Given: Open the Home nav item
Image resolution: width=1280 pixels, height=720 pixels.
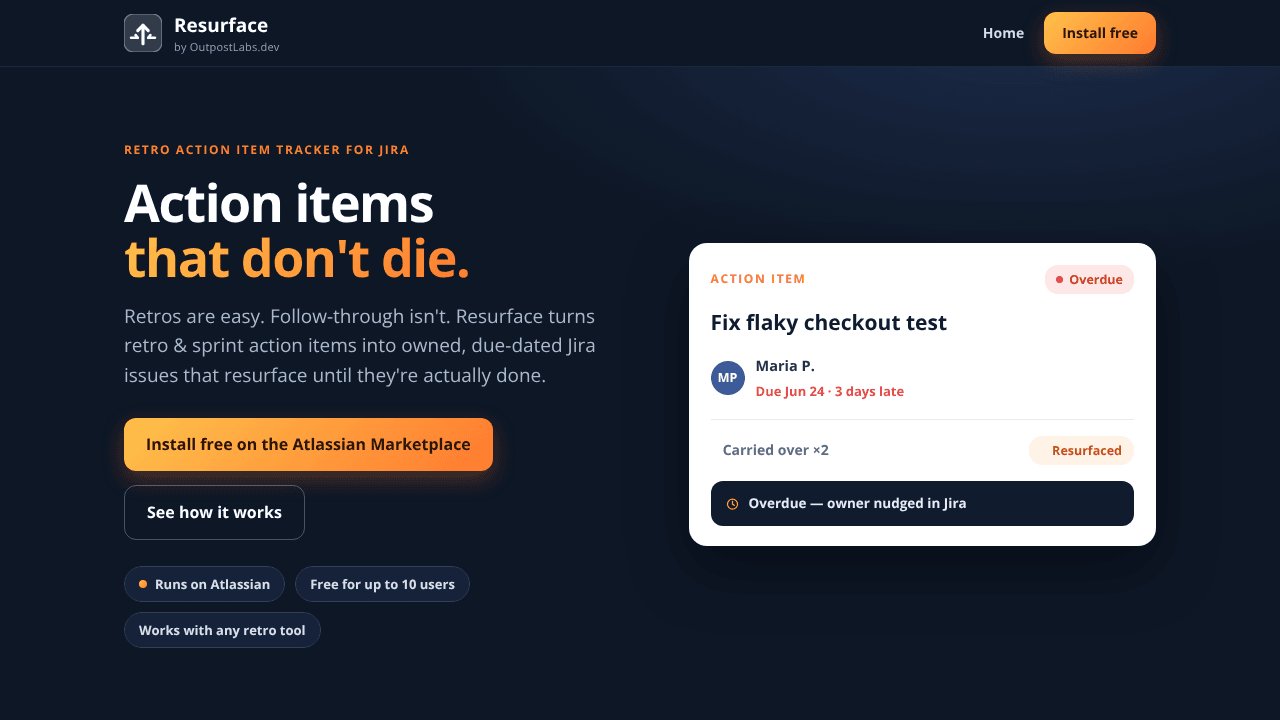Looking at the screenshot, I should 1003,33.
